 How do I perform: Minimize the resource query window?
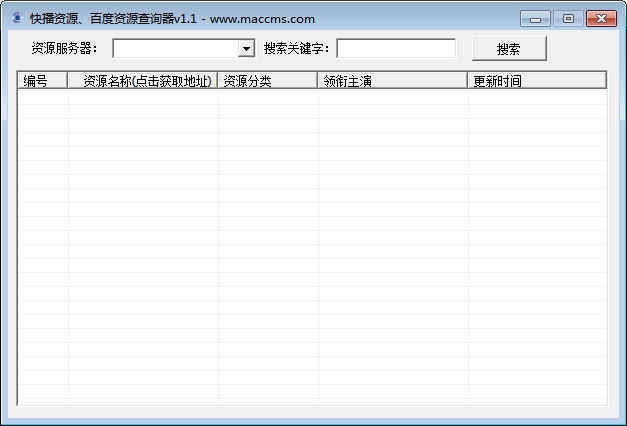535,18
